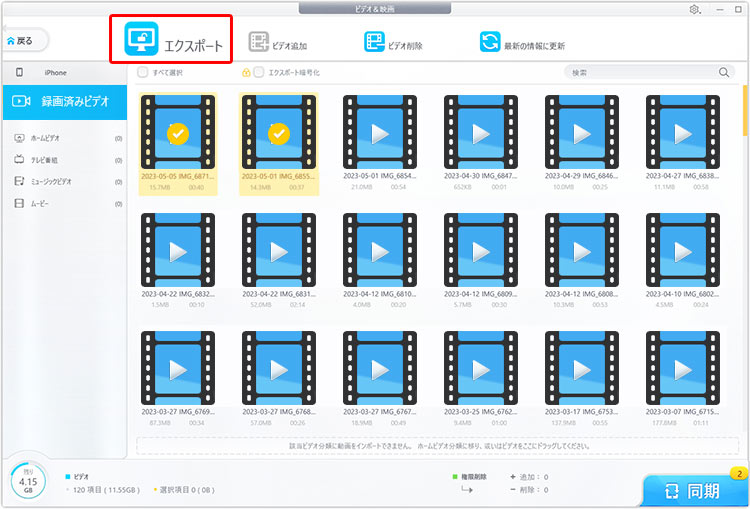
Task: Click the ビデオ削除 (Delete video) icon
Action: (x=374, y=42)
